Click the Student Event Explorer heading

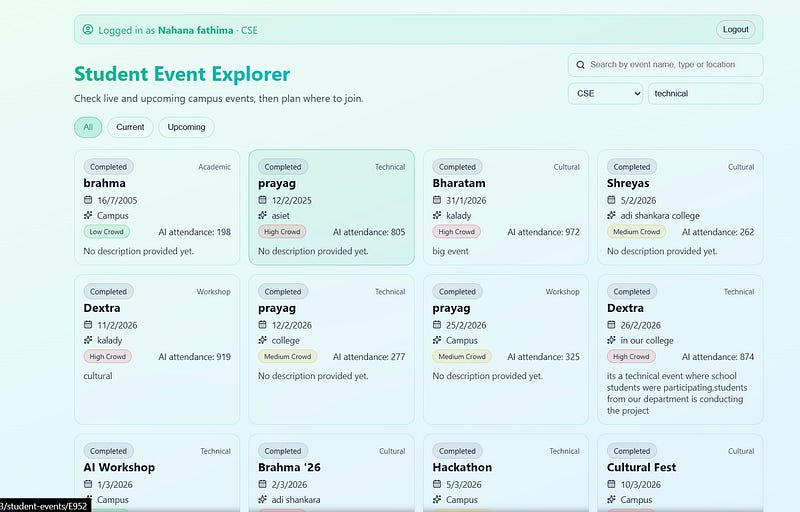point(182,74)
